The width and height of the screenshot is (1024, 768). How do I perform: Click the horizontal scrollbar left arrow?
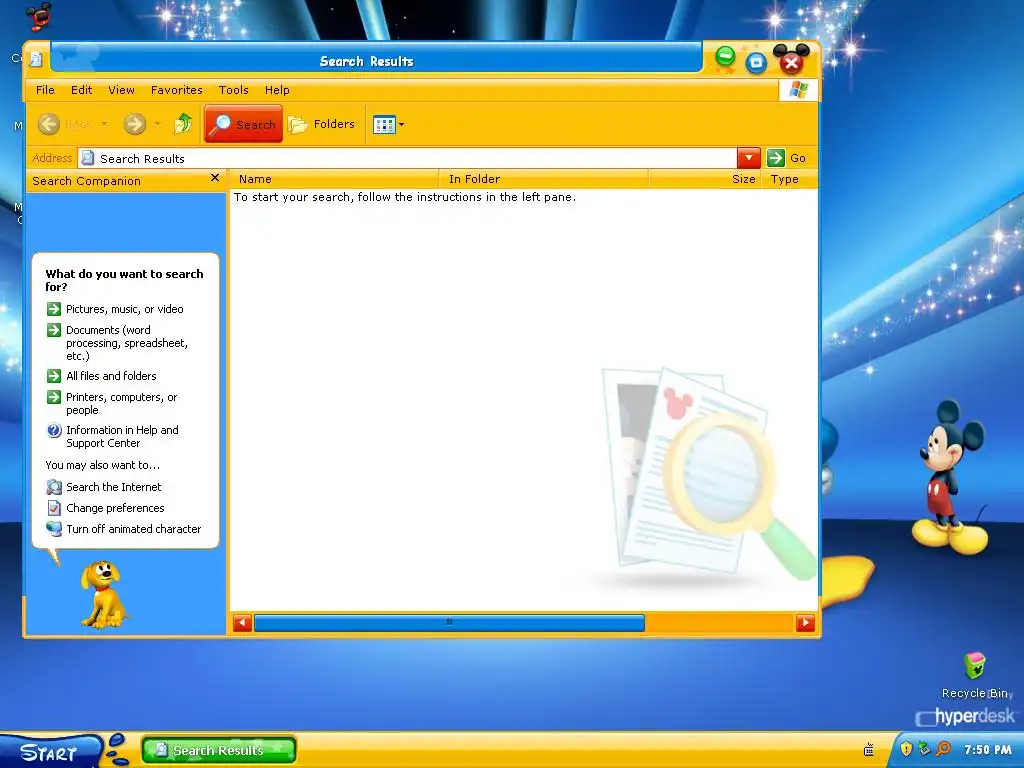[242, 623]
